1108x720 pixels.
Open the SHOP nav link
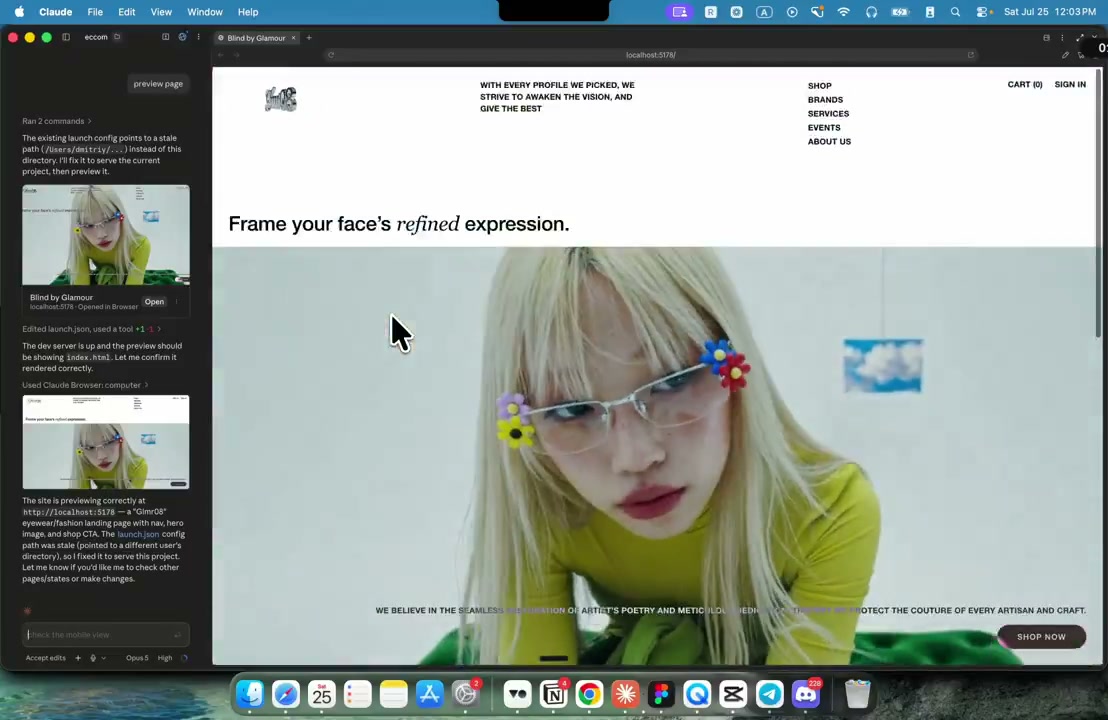tap(820, 85)
